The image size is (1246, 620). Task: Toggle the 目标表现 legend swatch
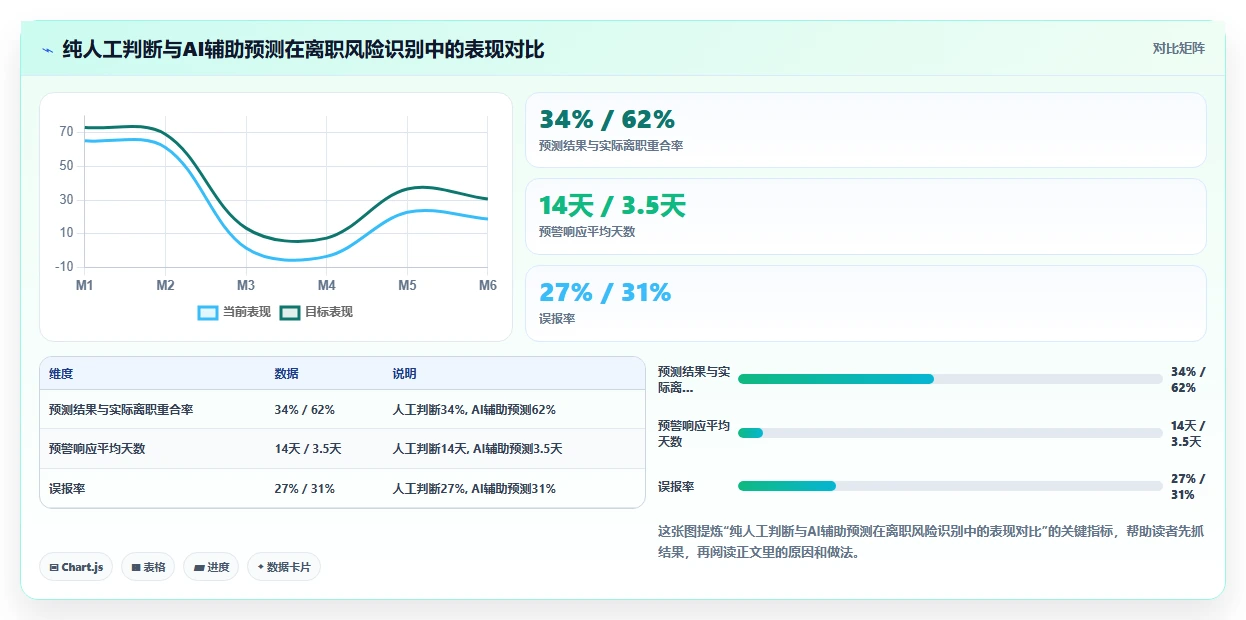click(290, 313)
